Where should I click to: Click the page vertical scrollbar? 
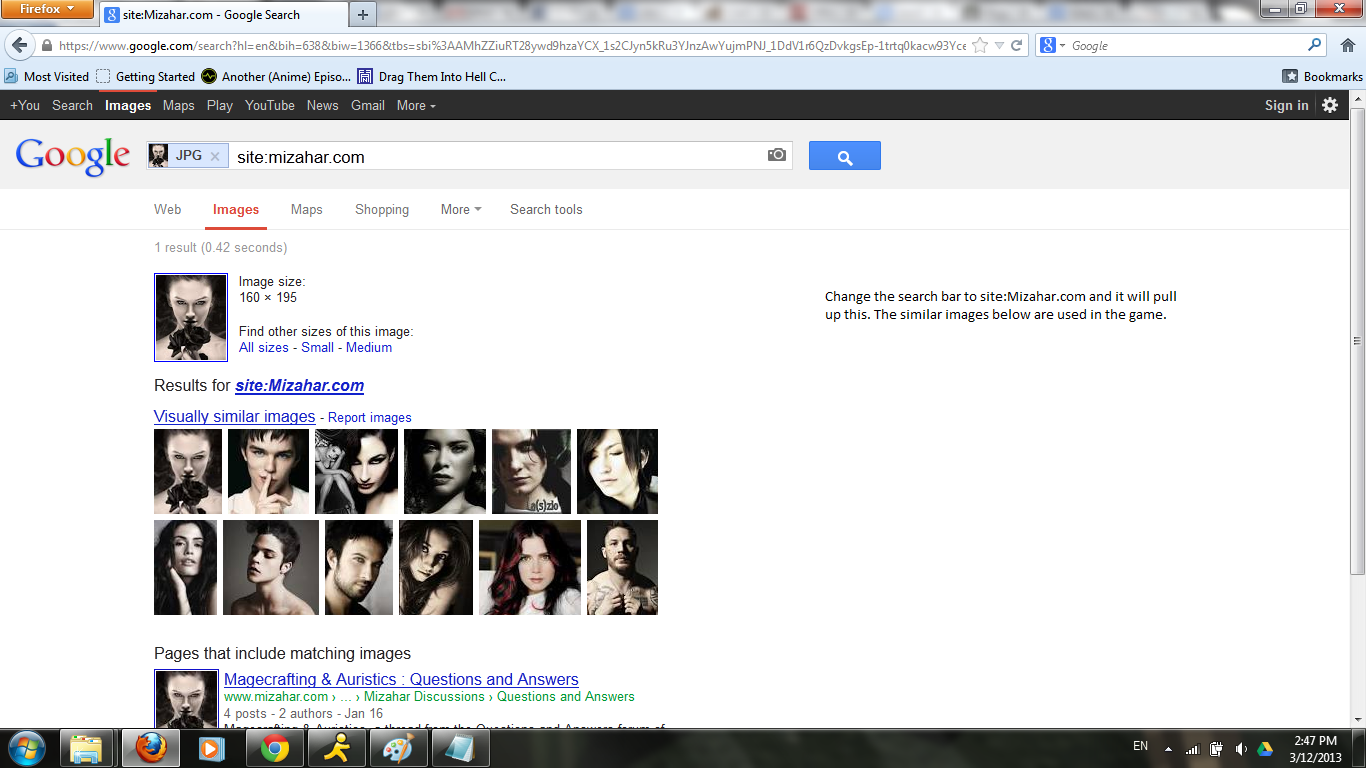point(1357,340)
